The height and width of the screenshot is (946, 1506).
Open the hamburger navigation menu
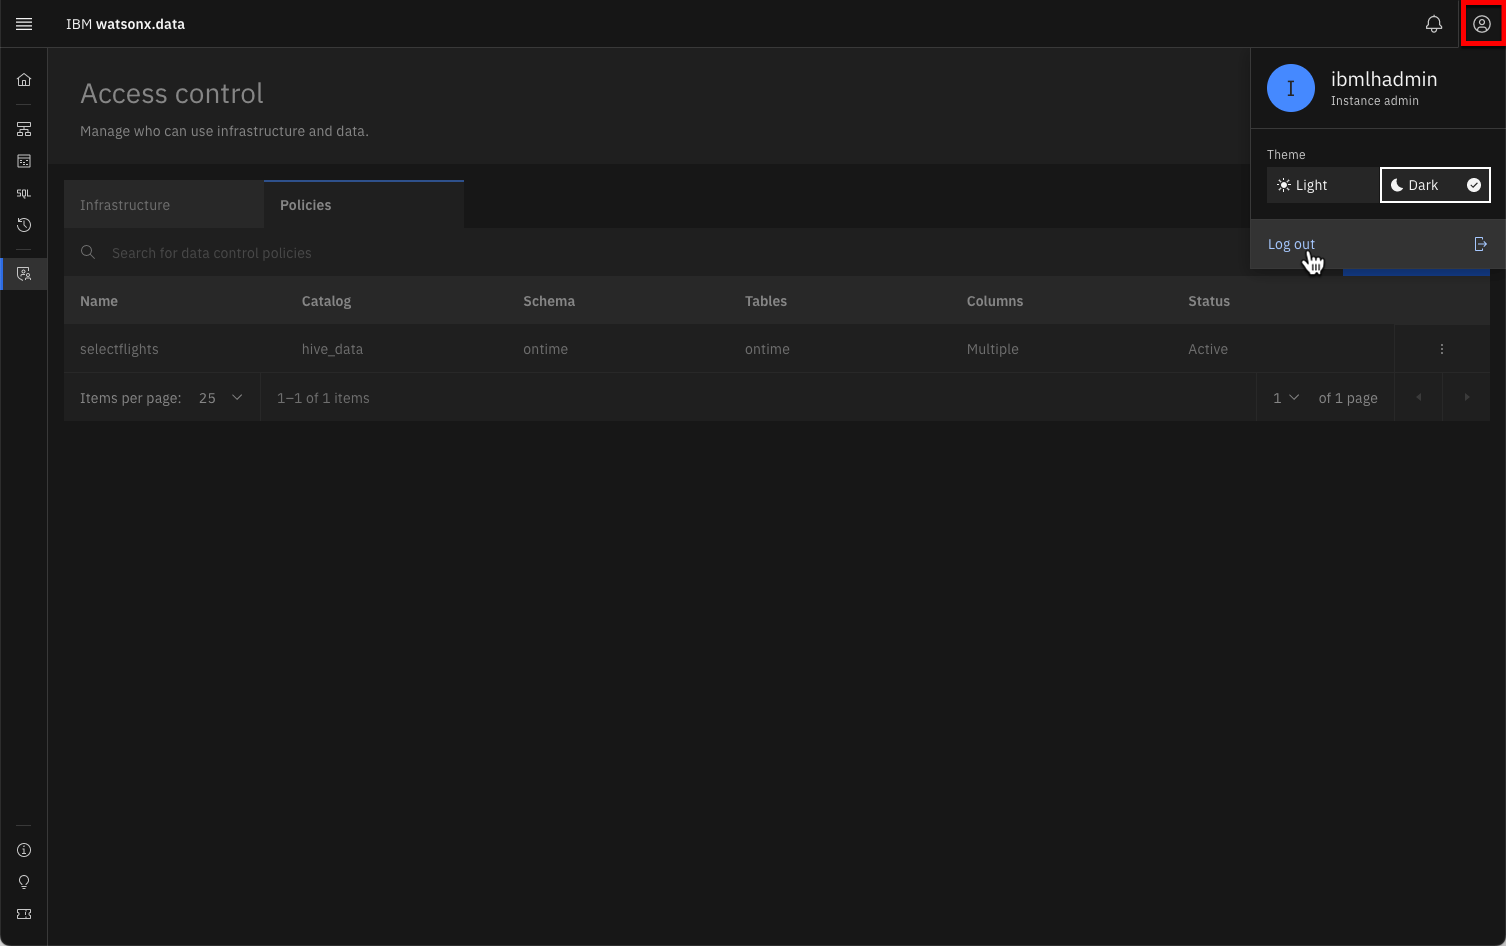pos(24,24)
